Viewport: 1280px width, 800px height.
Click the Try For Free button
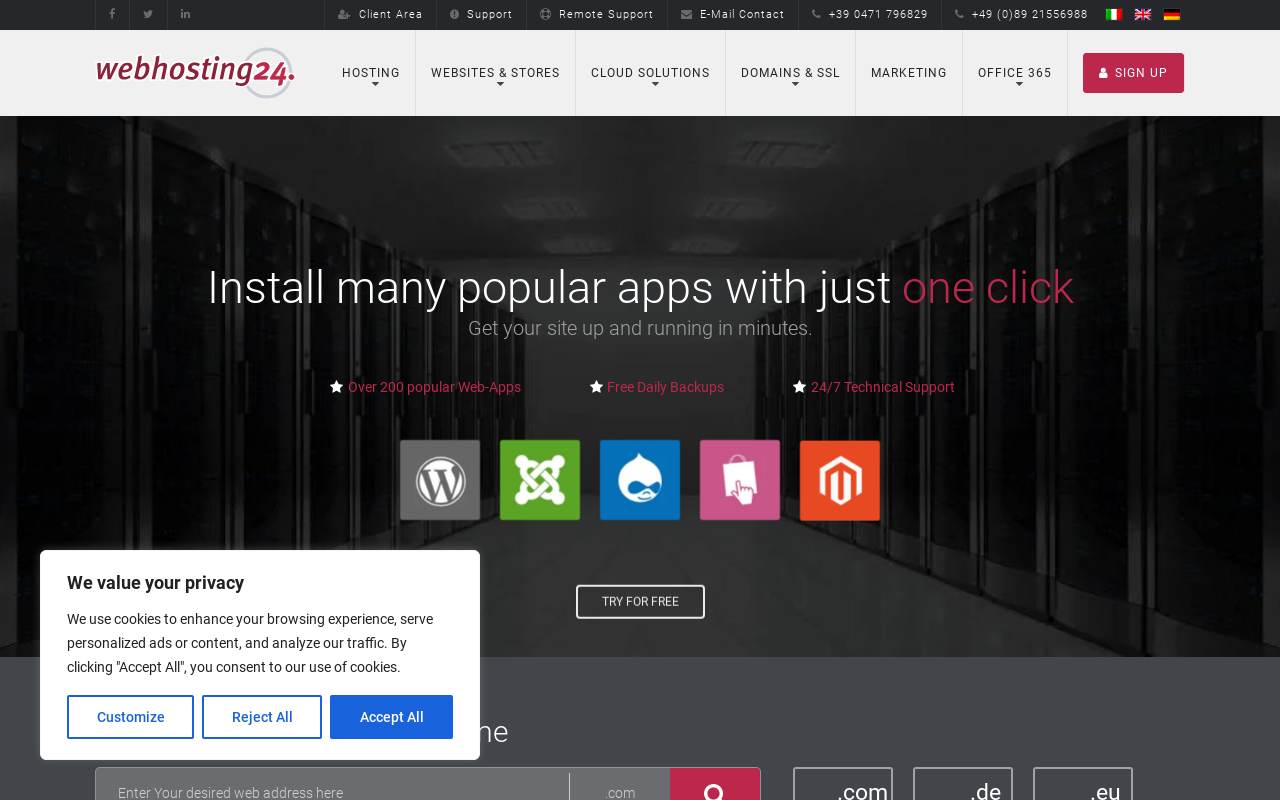coord(640,602)
